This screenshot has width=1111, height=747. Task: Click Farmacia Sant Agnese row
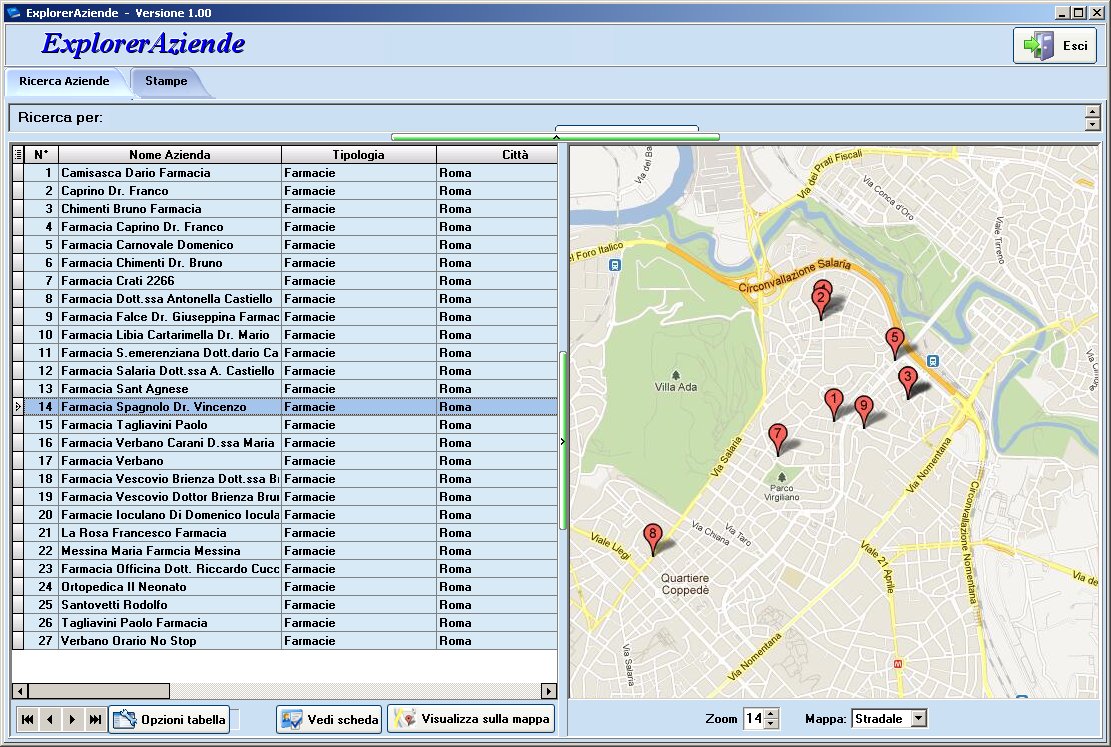(285, 388)
